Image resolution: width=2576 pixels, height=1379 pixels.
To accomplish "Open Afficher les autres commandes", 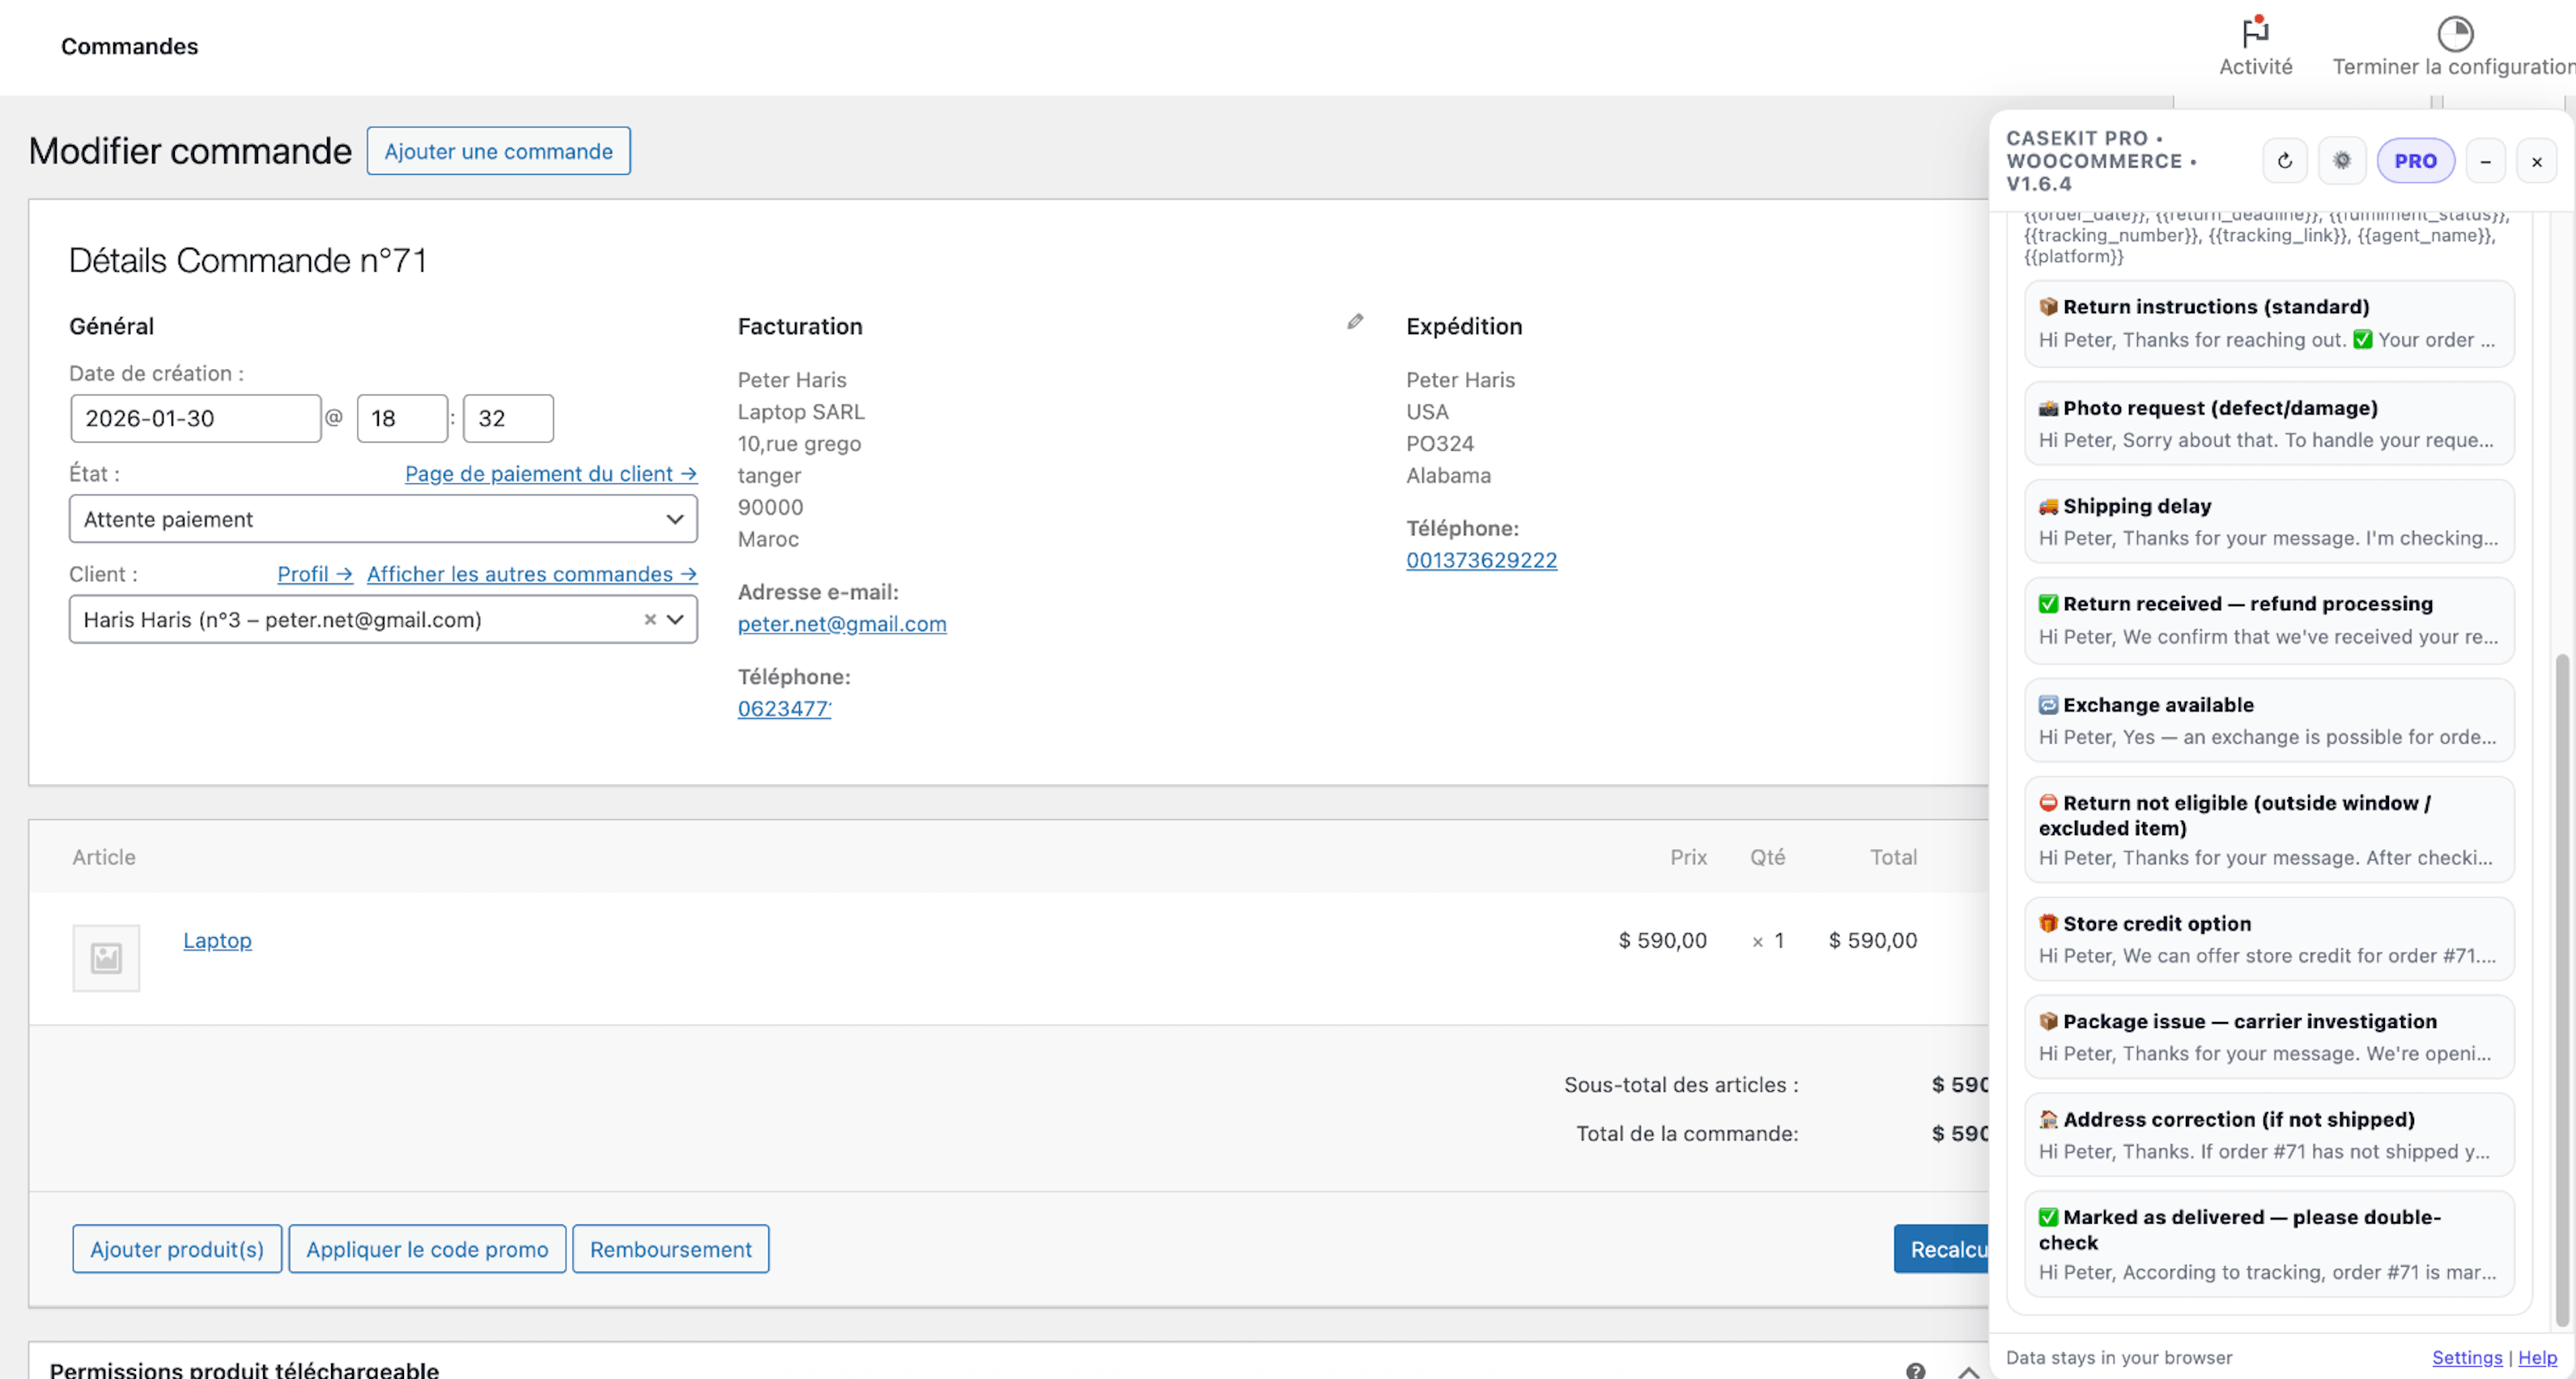I will (x=531, y=574).
